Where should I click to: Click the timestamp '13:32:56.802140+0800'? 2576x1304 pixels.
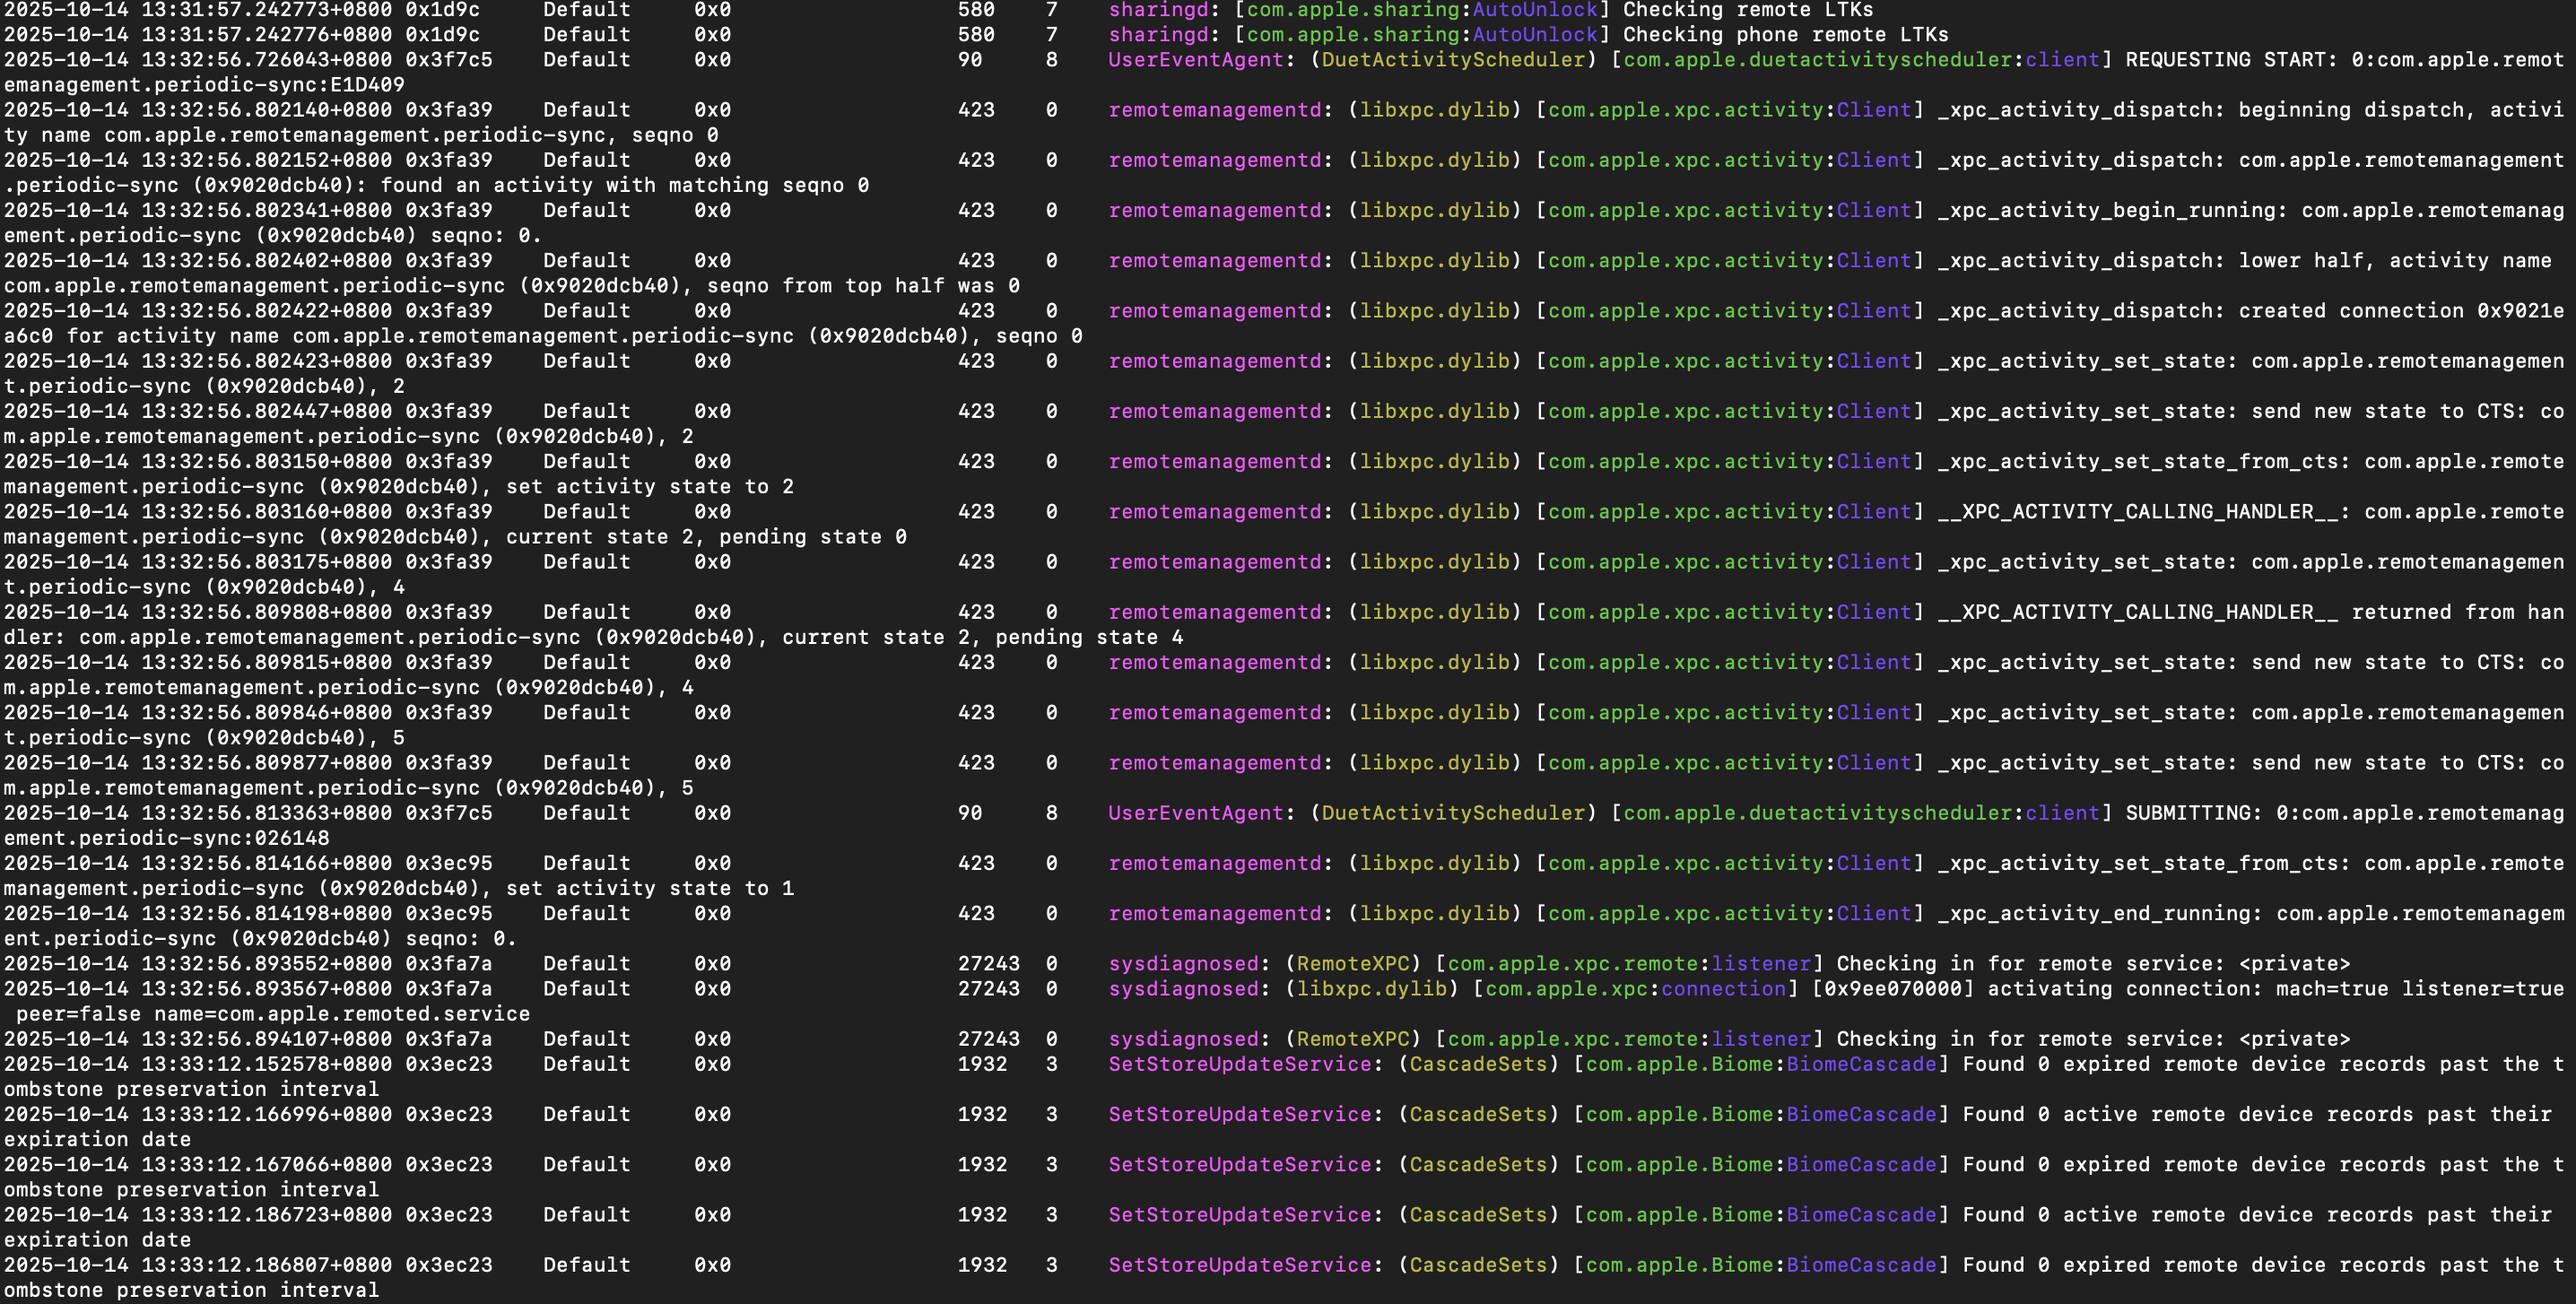(266, 110)
